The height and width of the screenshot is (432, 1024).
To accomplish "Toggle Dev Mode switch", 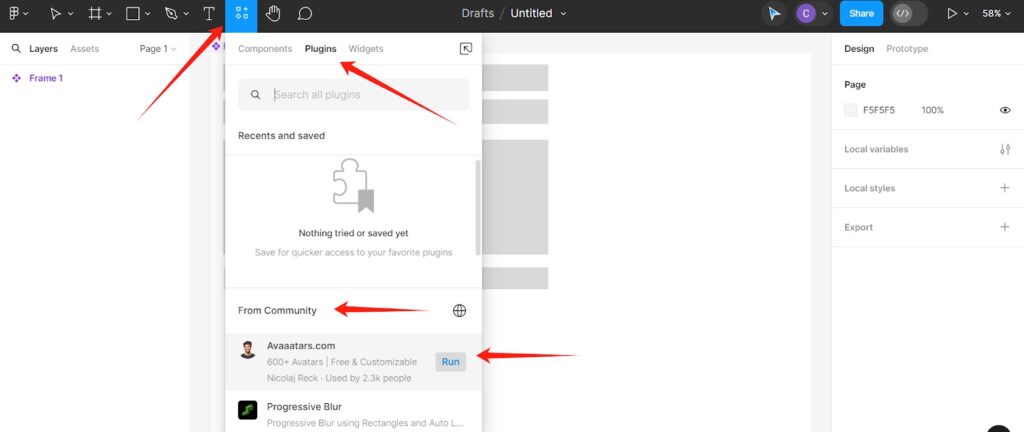I will (908, 14).
